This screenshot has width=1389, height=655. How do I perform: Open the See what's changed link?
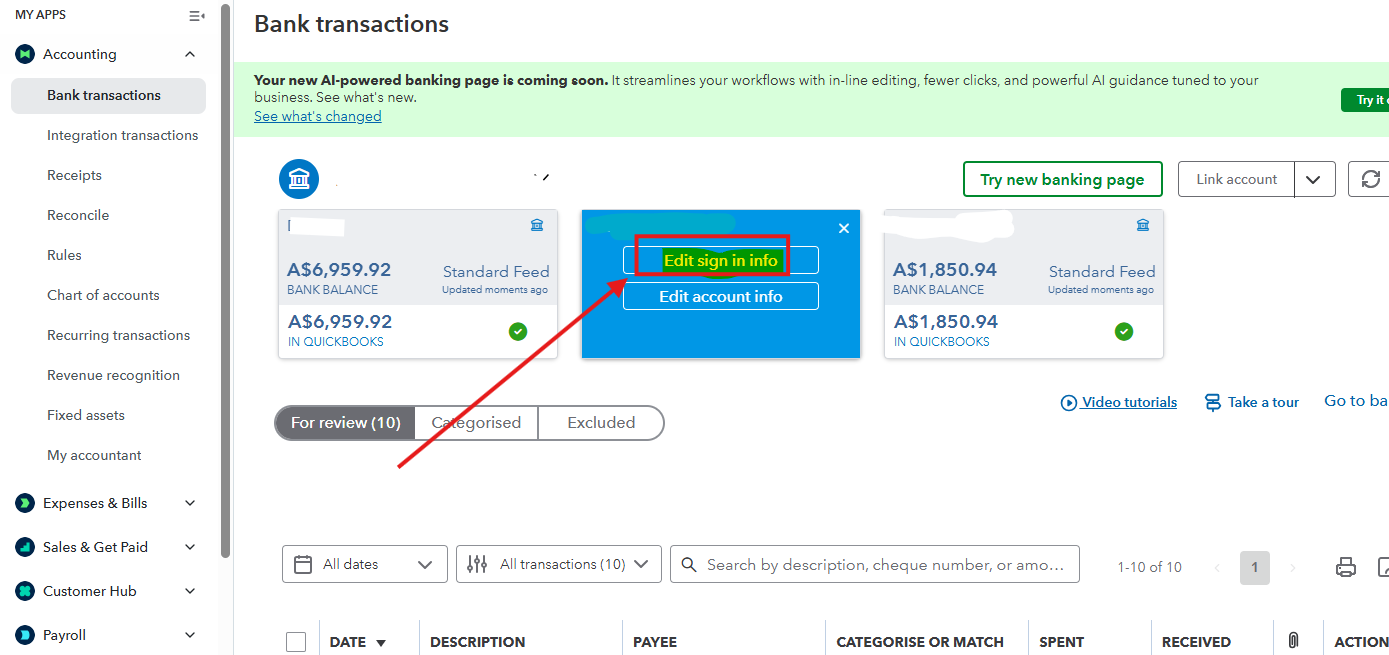[317, 116]
